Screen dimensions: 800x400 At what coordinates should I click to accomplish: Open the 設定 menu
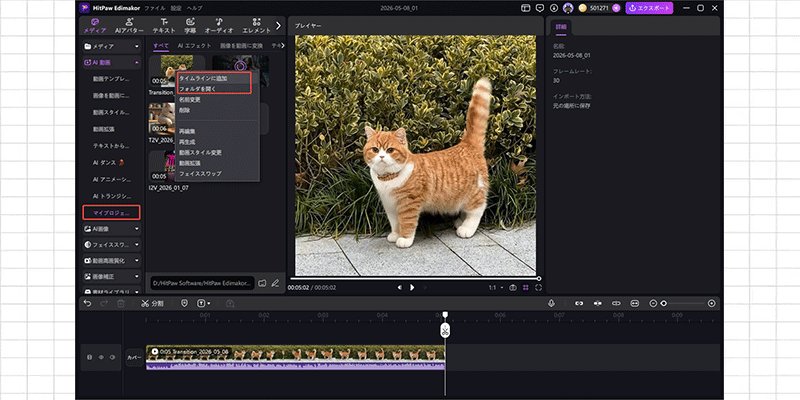176,8
